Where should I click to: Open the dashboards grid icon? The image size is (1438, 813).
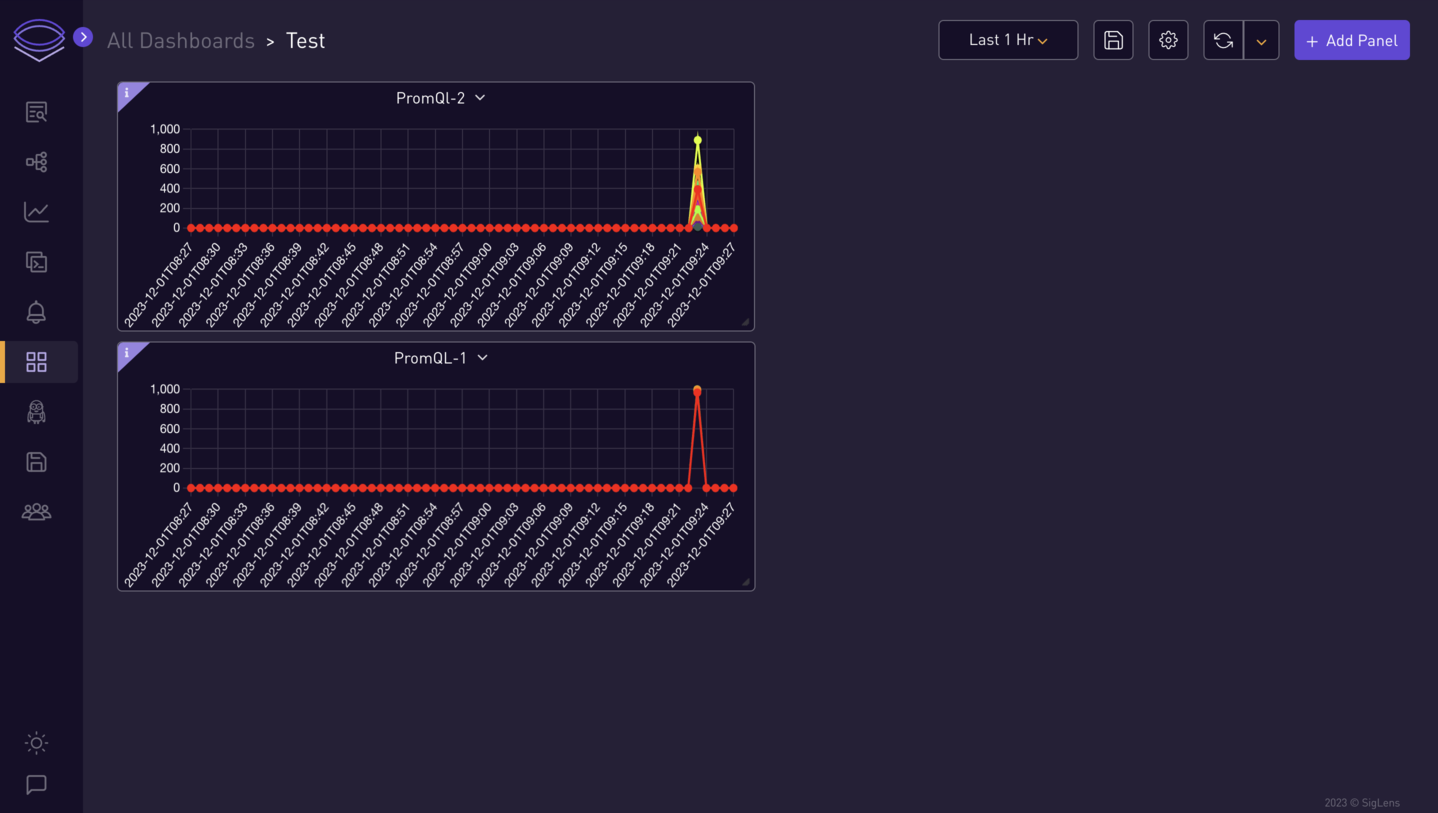click(36, 362)
